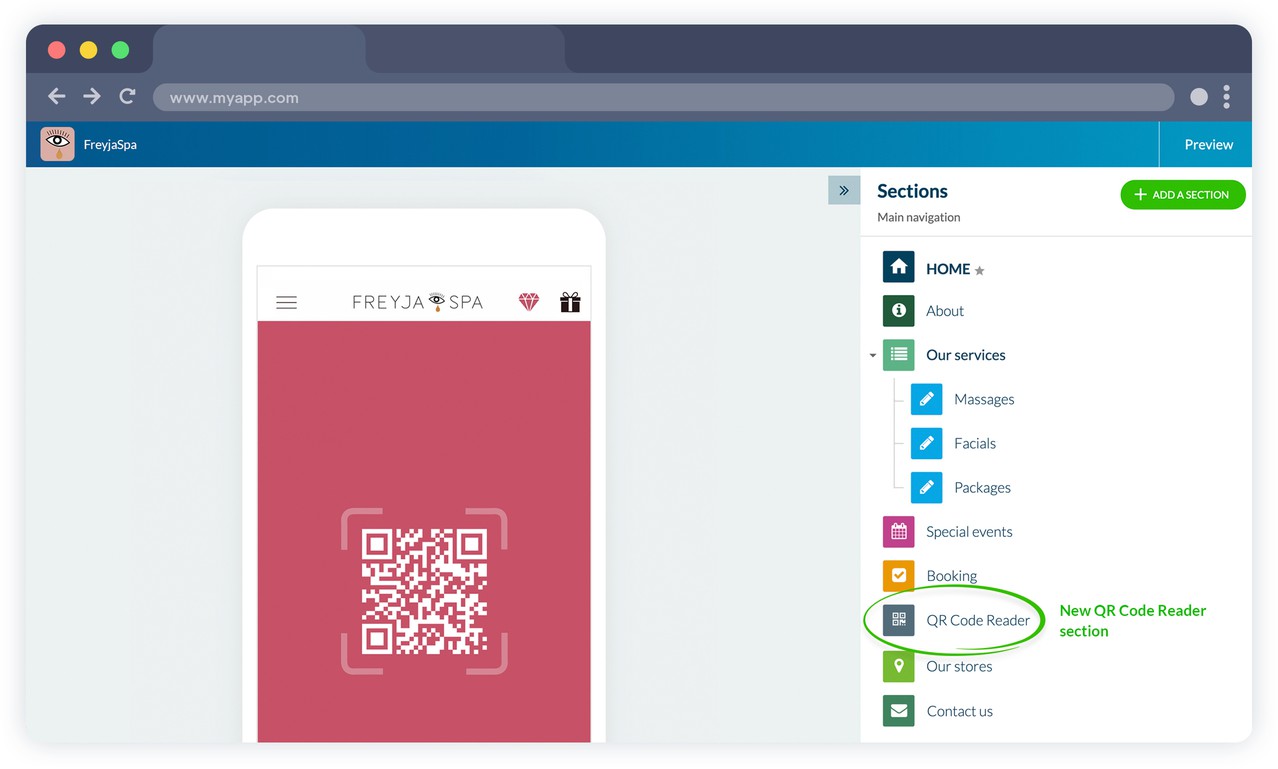The height and width of the screenshot is (769, 1278).
Task: Select the Special events section label
Action: (969, 532)
